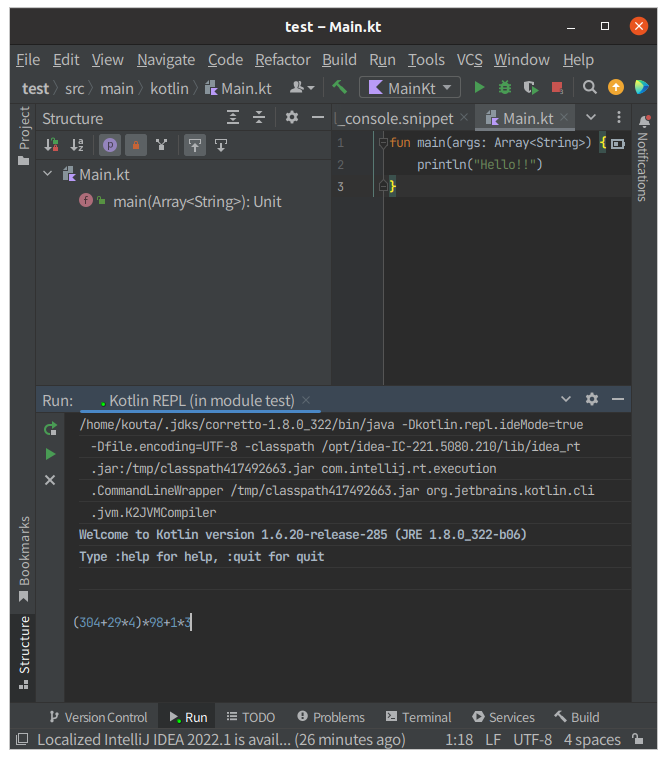Toggle Sort by Visibility in Structure

click(52, 145)
